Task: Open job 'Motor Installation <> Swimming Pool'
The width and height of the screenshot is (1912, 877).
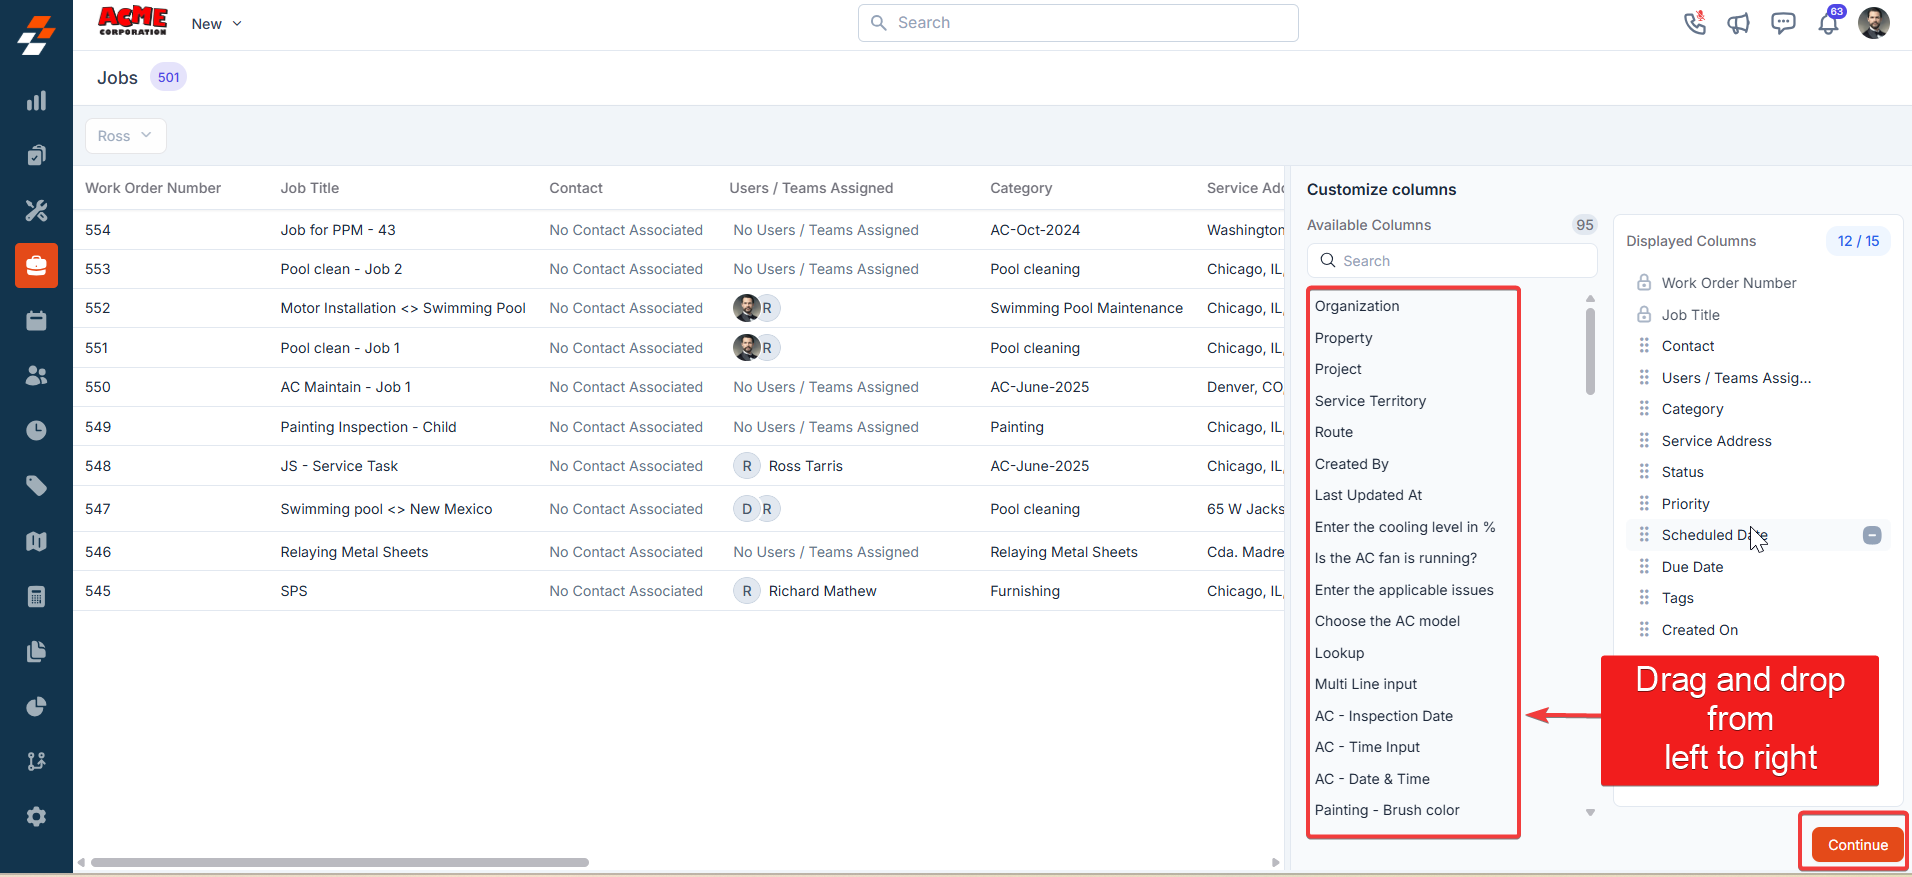Action: (x=403, y=308)
